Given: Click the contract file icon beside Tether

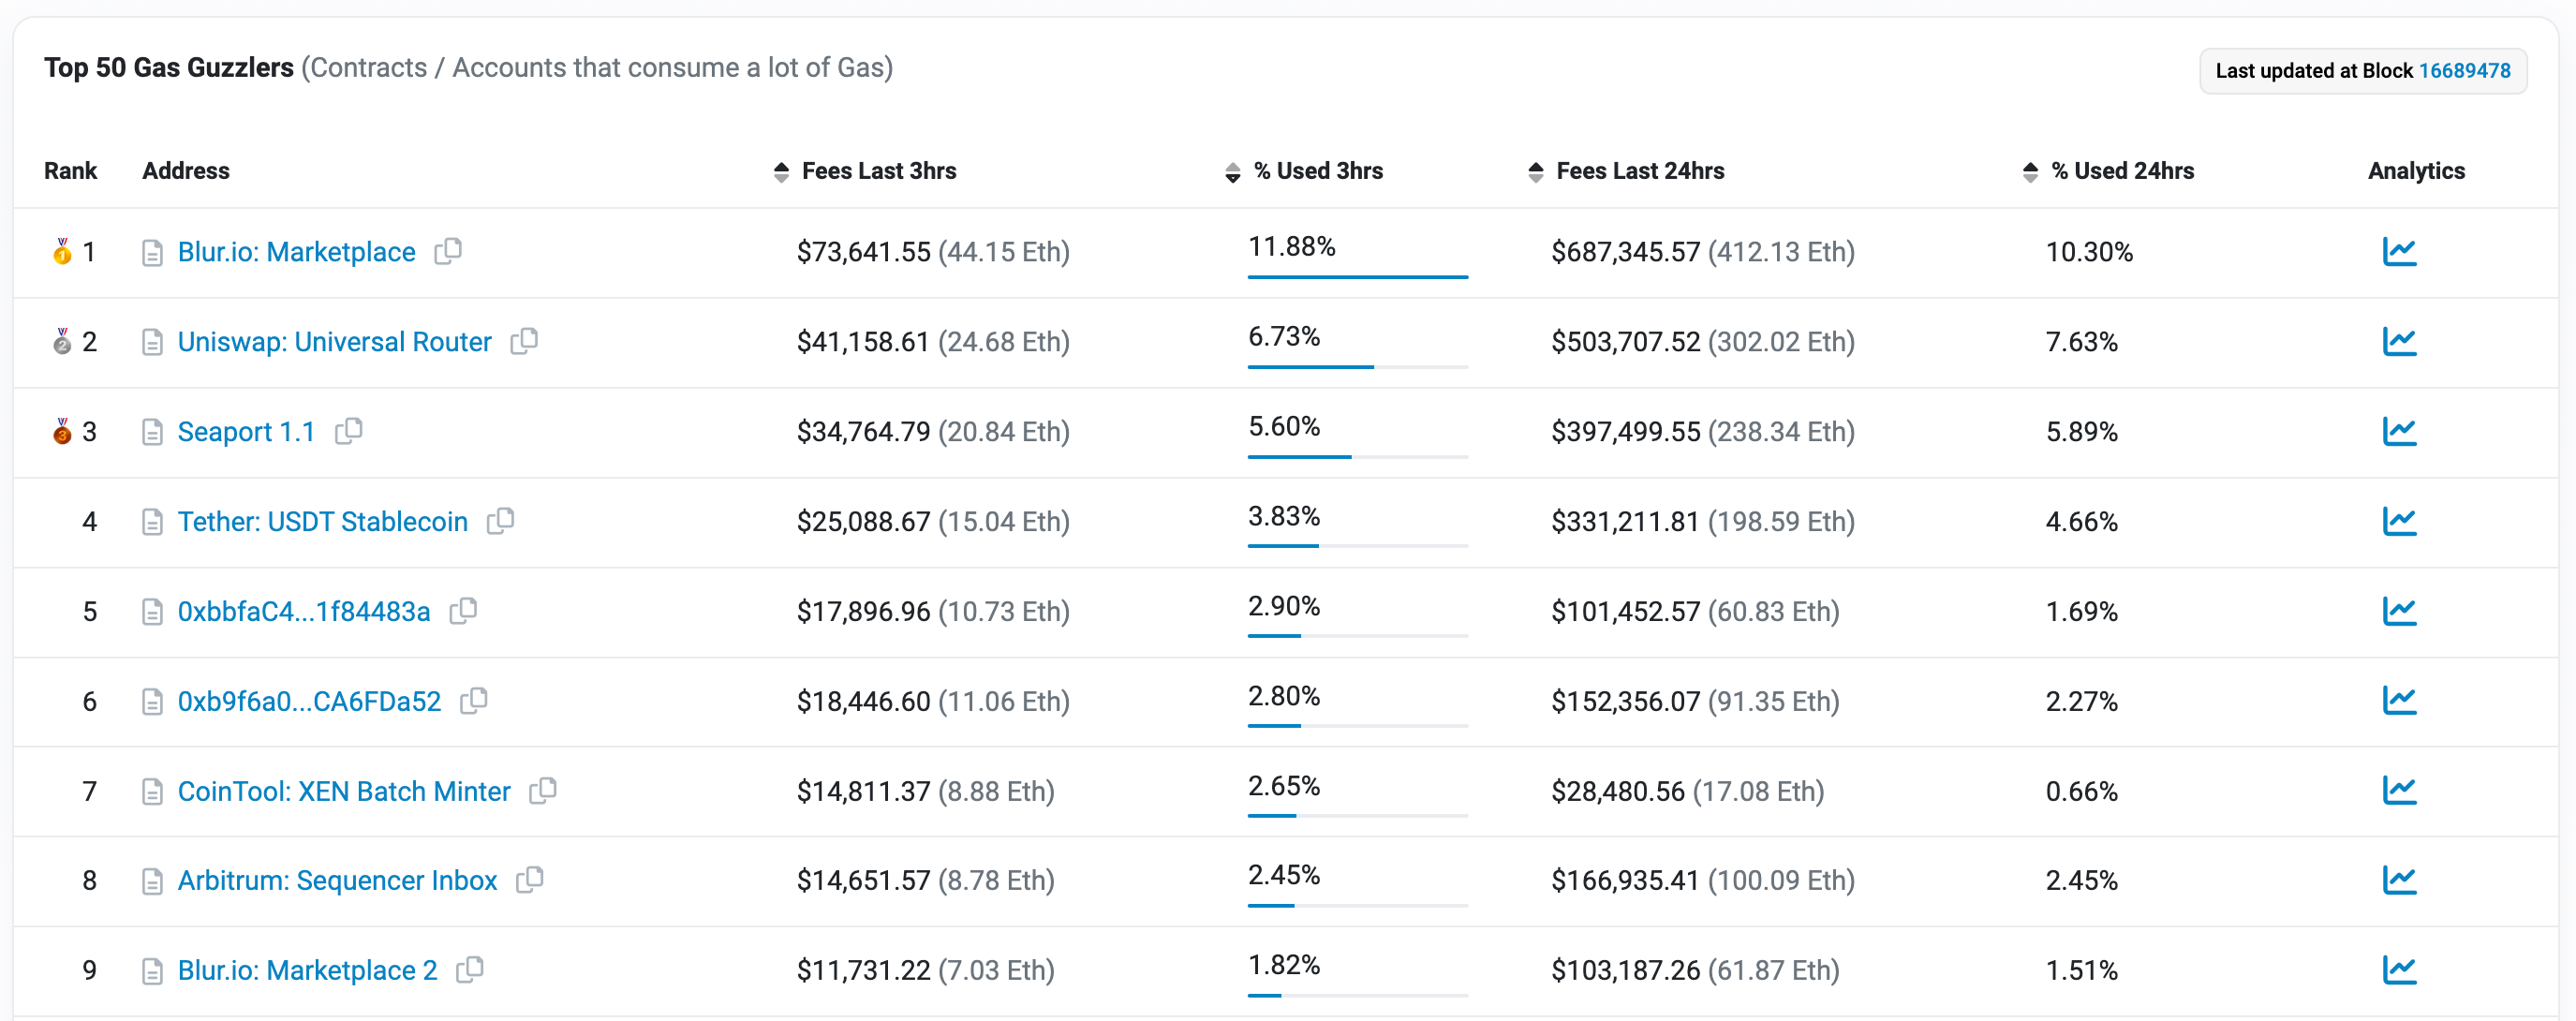Looking at the screenshot, I should (152, 522).
